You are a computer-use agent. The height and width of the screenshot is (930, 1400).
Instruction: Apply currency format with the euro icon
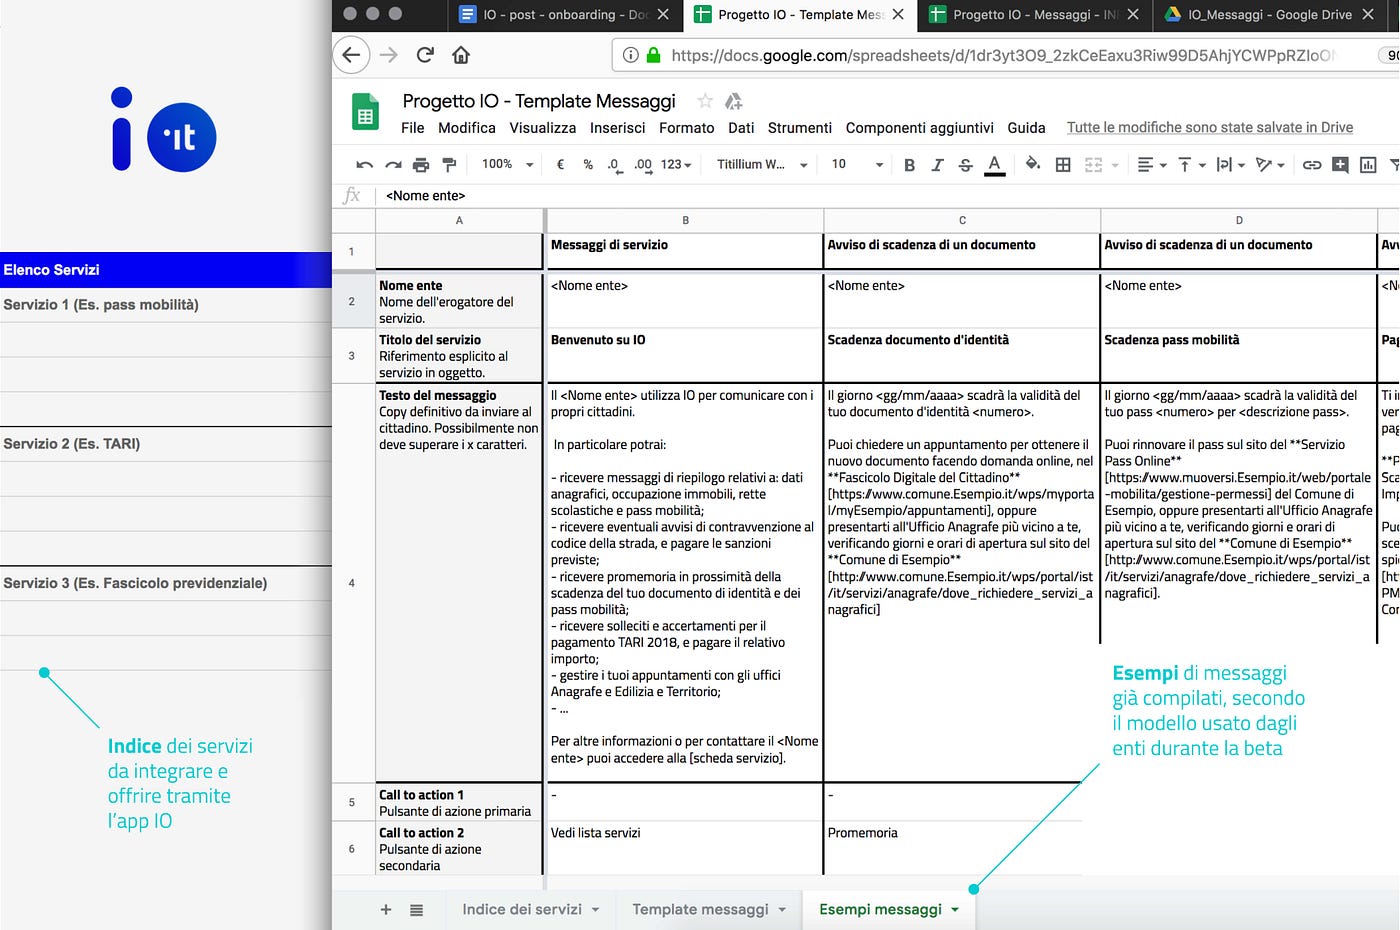(x=560, y=165)
